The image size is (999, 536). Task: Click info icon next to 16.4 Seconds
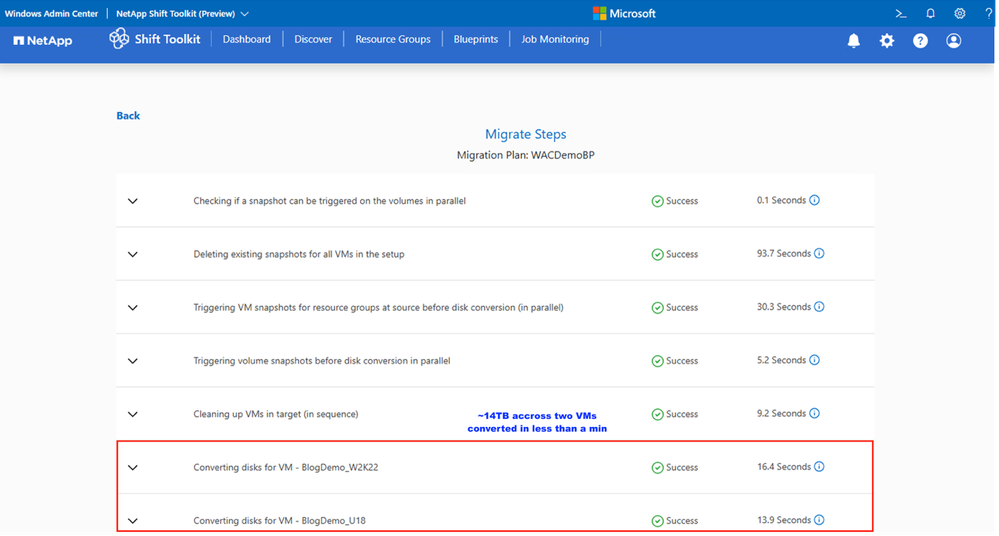(x=819, y=467)
